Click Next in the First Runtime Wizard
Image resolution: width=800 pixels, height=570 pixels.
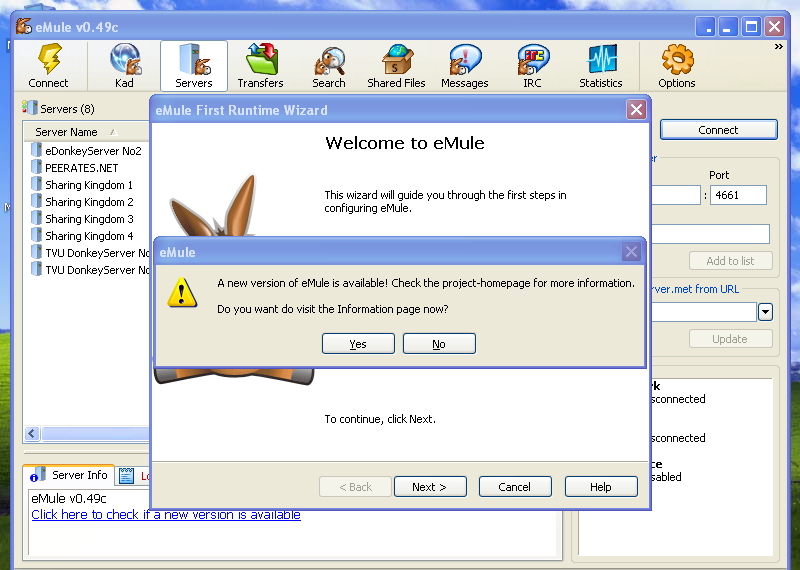pyautogui.click(x=430, y=486)
